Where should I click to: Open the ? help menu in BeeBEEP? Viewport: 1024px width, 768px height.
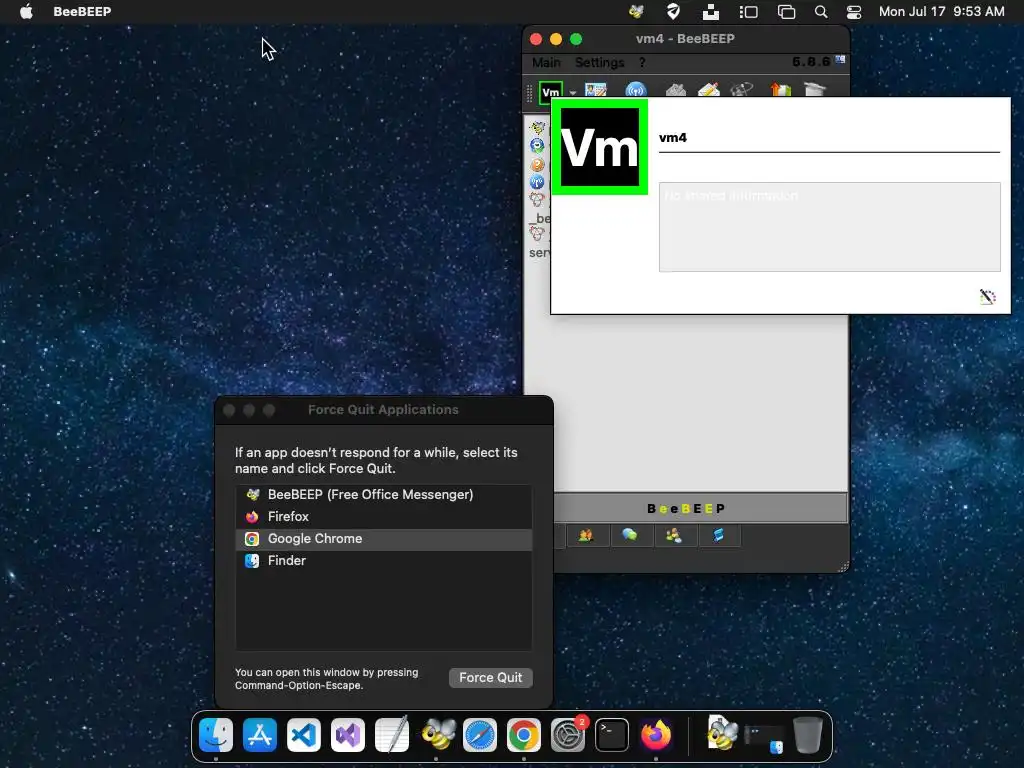coord(642,63)
